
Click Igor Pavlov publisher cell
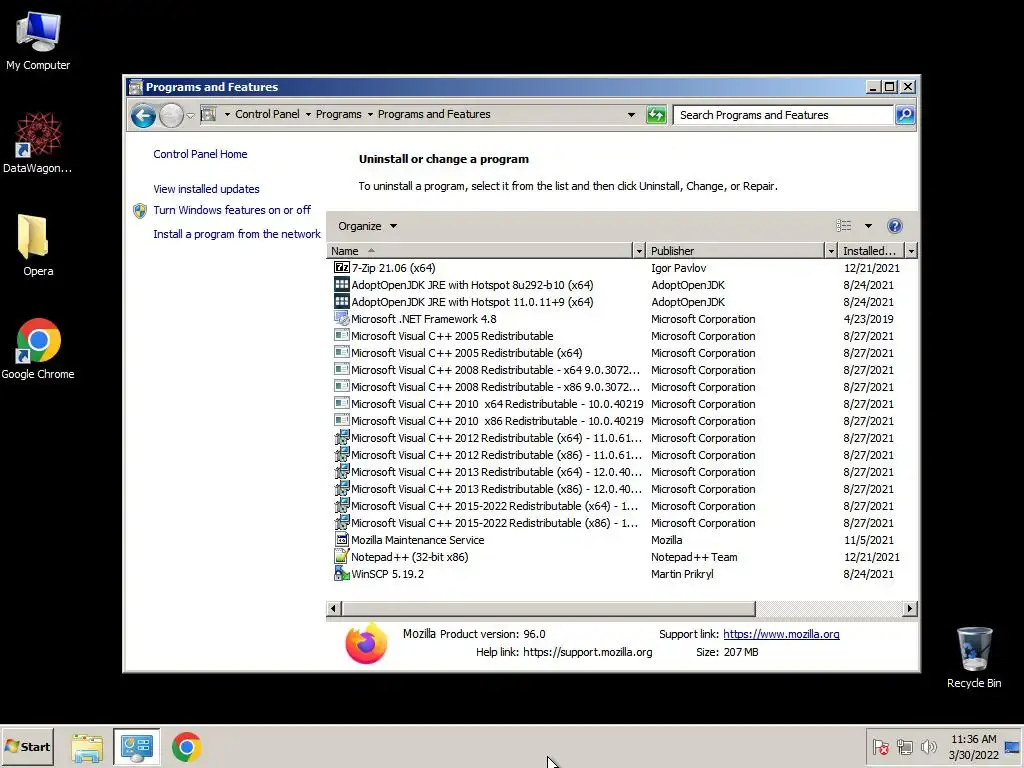pyautogui.click(x=679, y=268)
